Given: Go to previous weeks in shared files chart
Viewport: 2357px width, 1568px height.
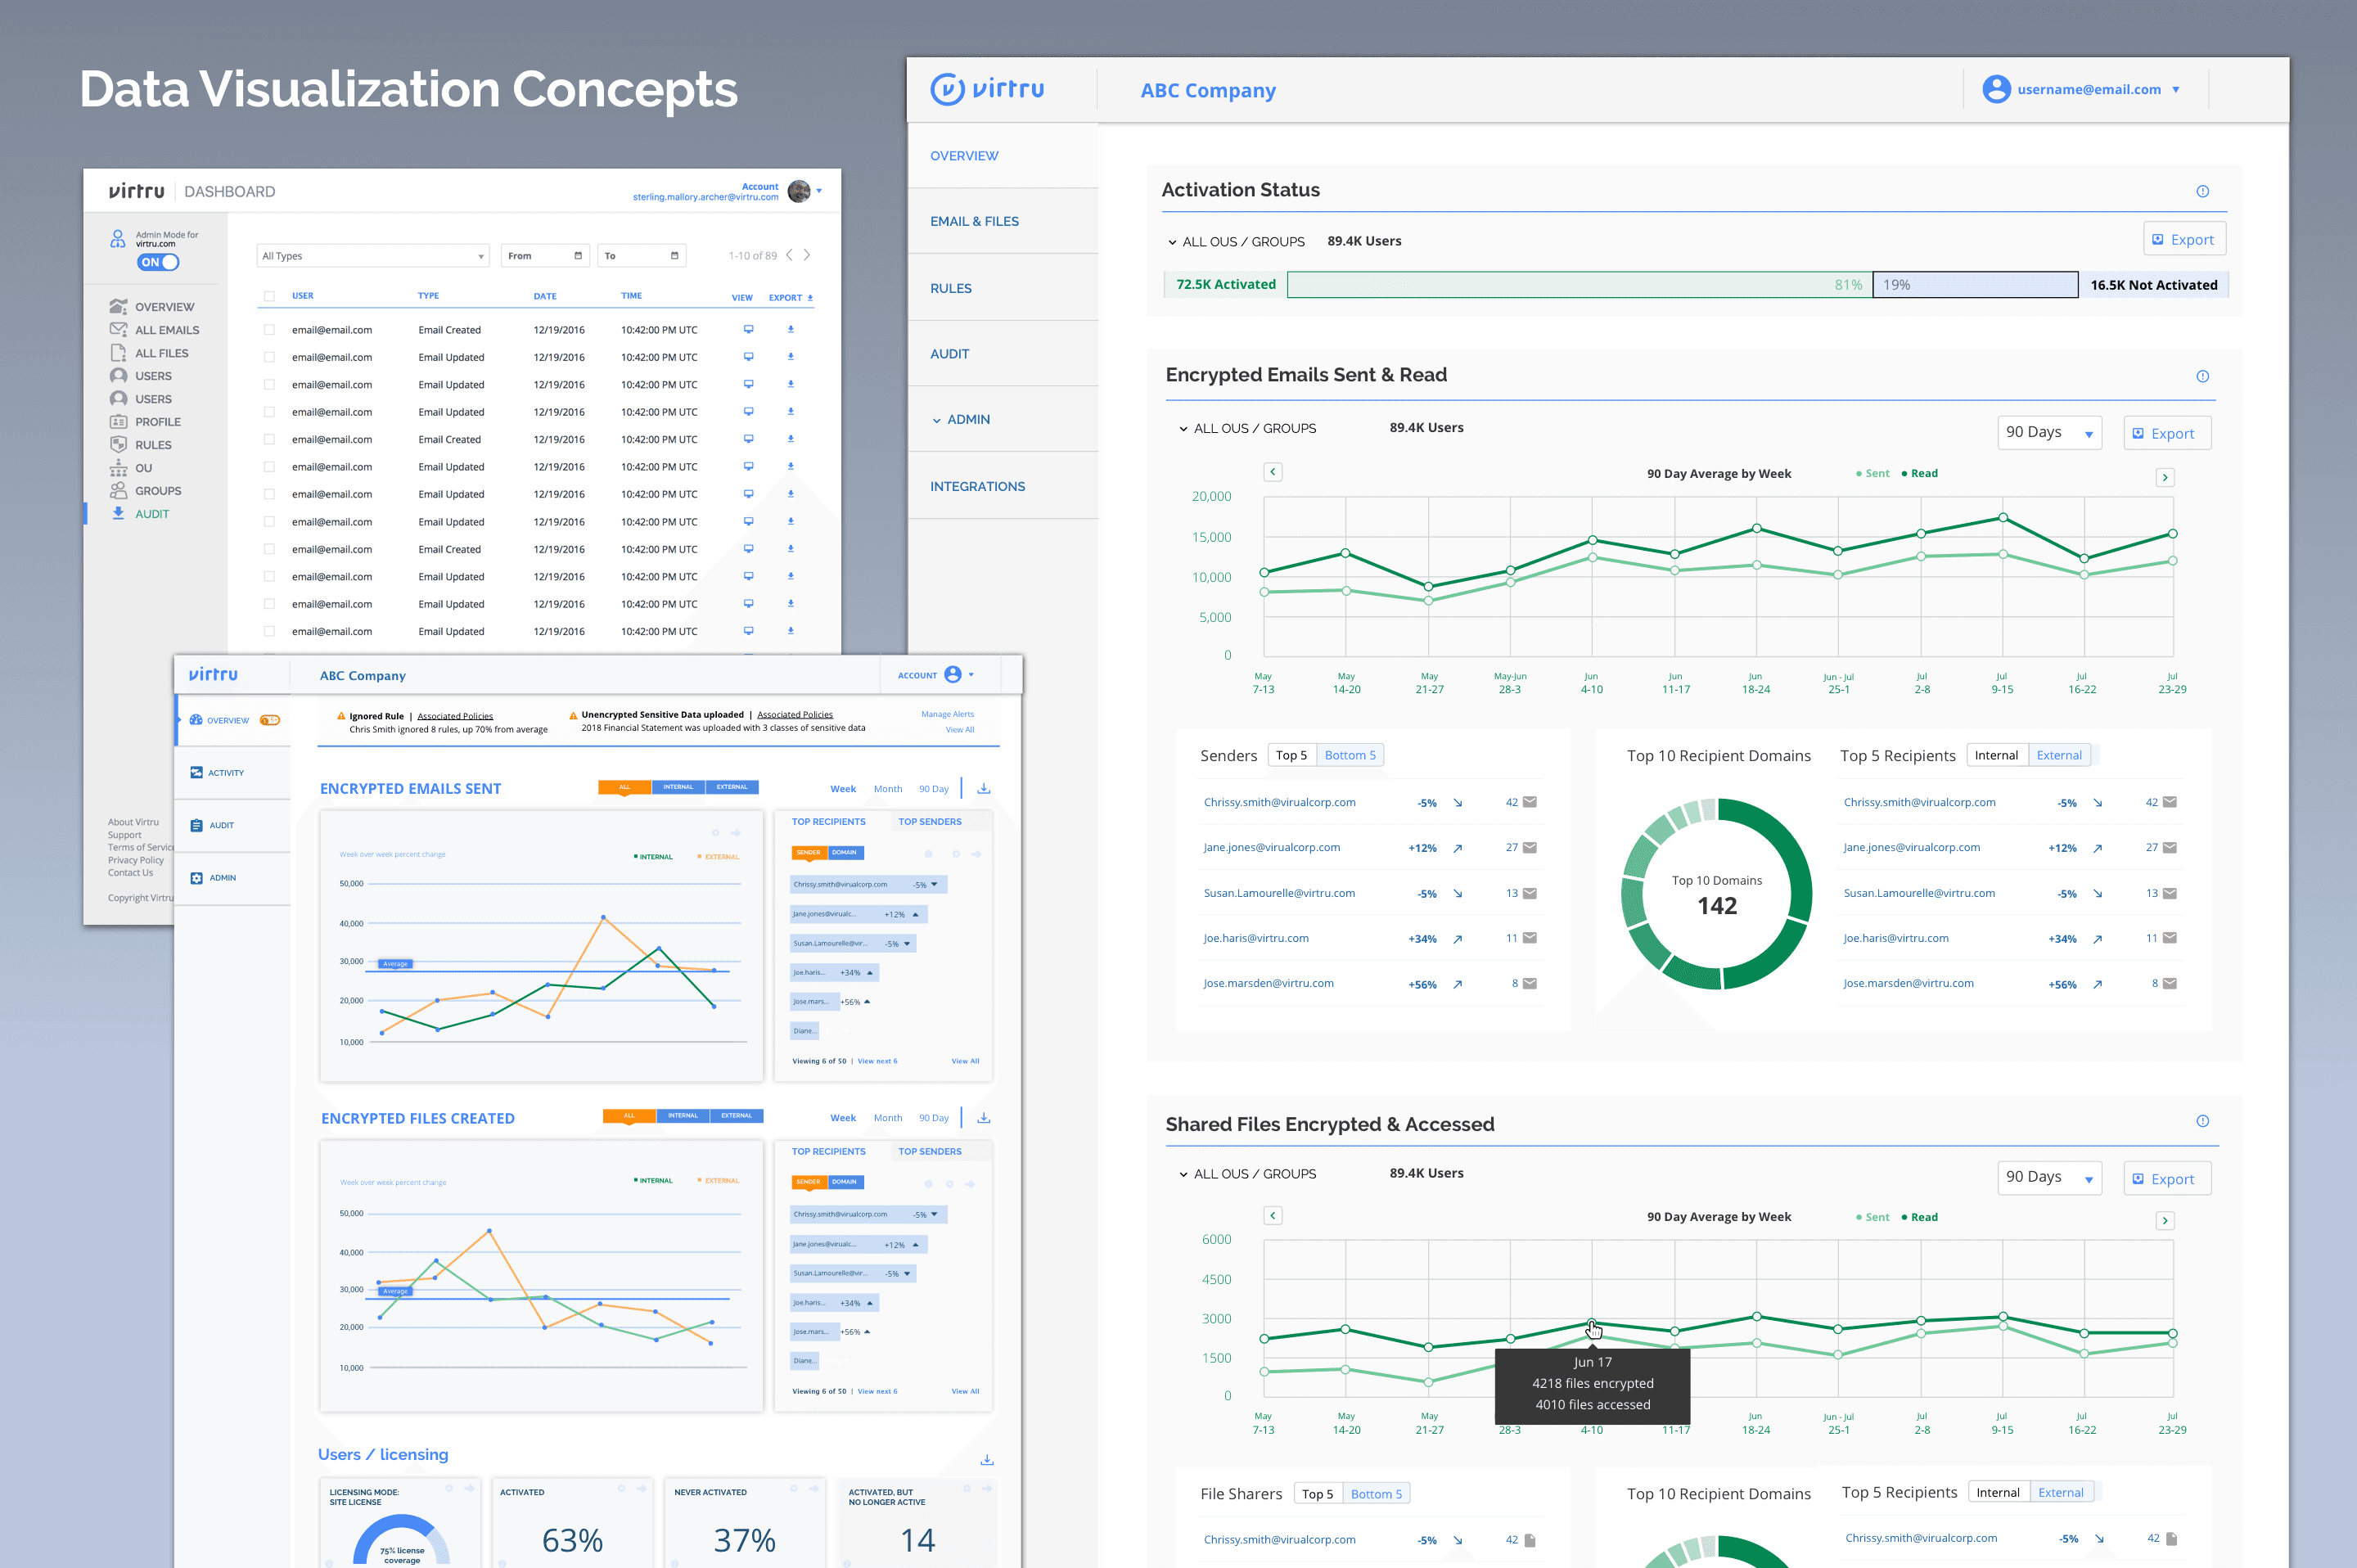Looking at the screenshot, I should pos(1272,1215).
